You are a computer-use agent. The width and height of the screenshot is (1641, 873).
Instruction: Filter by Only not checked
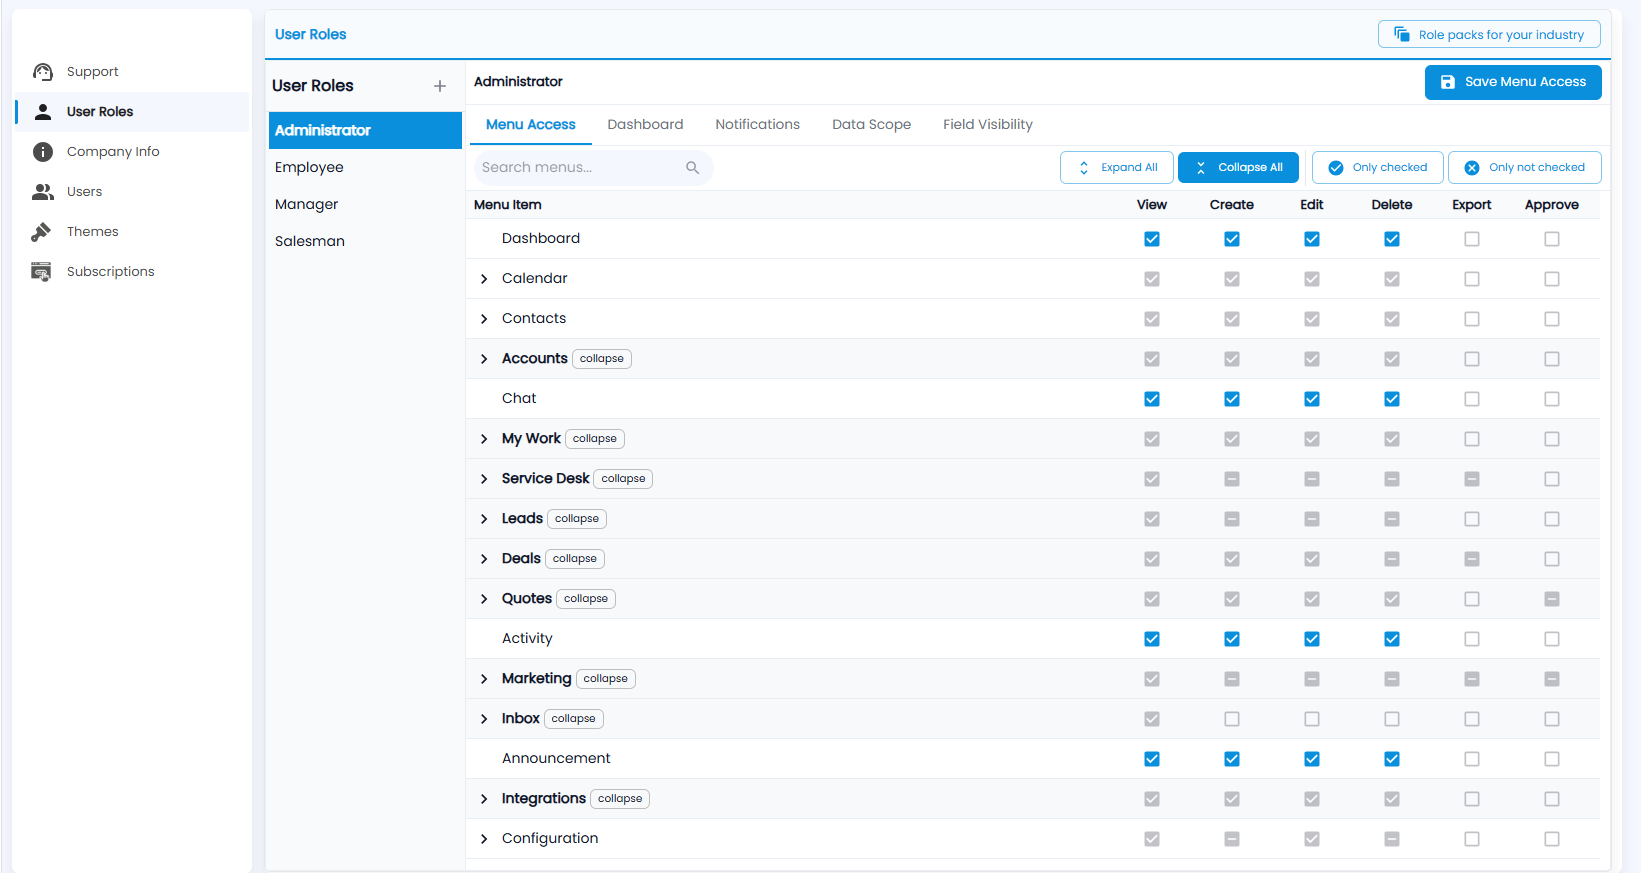point(1525,168)
